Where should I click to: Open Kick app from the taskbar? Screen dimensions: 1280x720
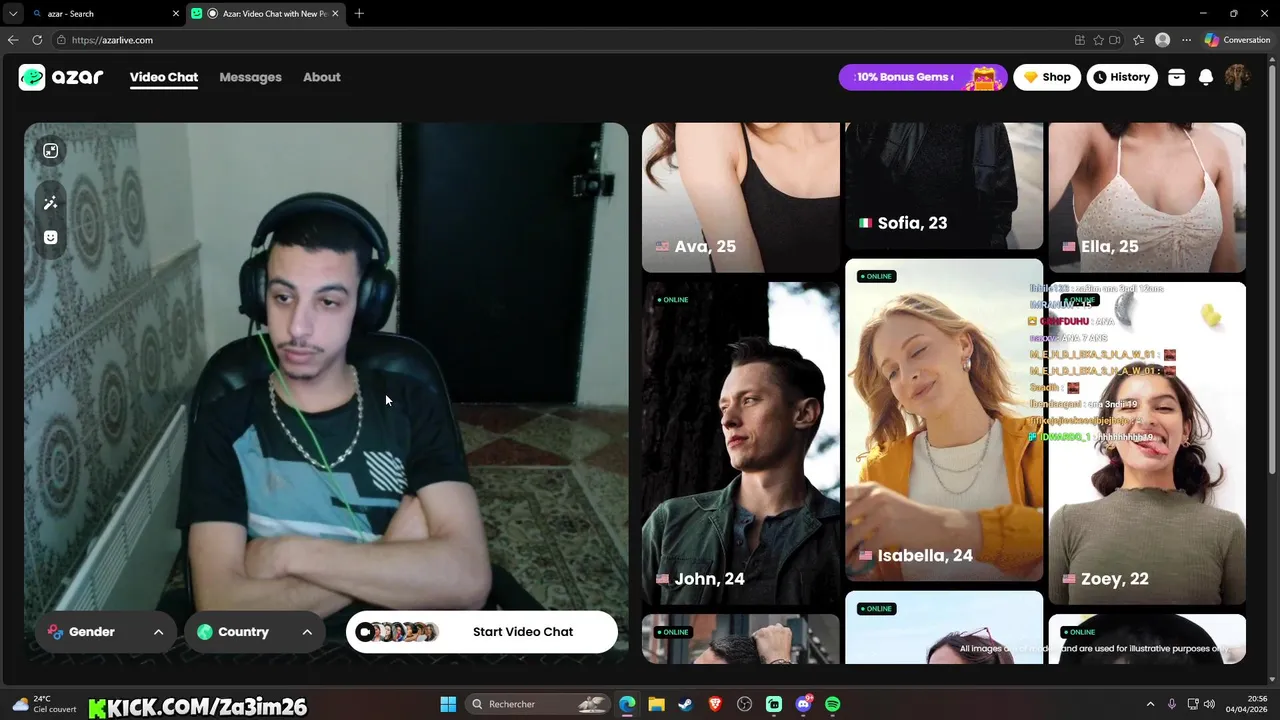pos(774,704)
